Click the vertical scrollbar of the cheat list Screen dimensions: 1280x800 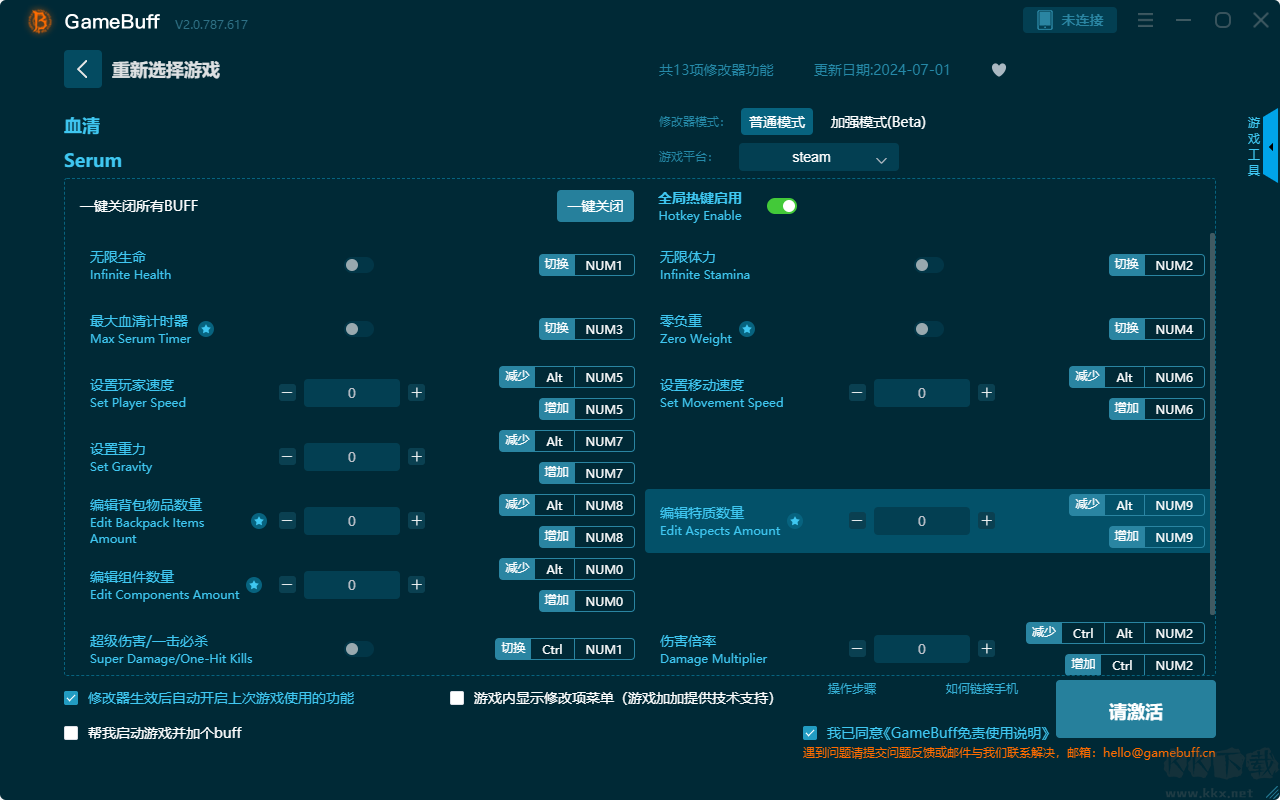[x=1213, y=423]
